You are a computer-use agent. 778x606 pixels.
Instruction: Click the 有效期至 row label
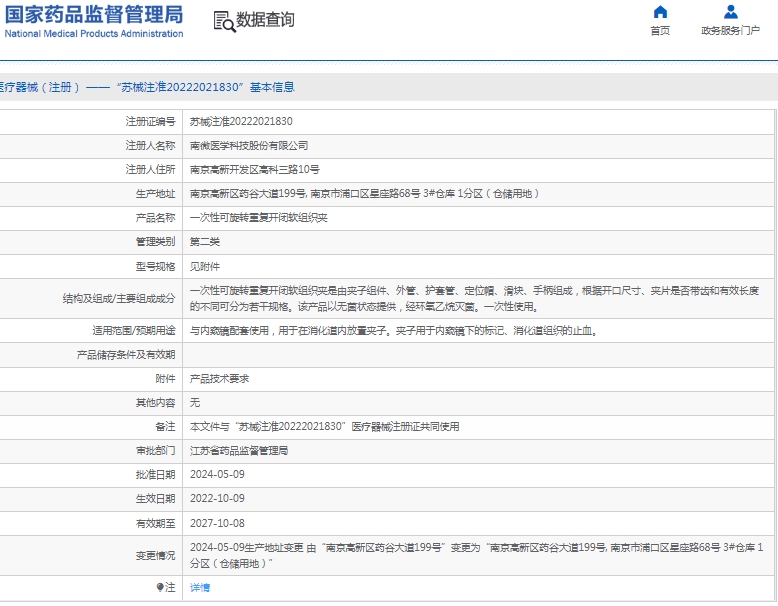tap(155, 523)
